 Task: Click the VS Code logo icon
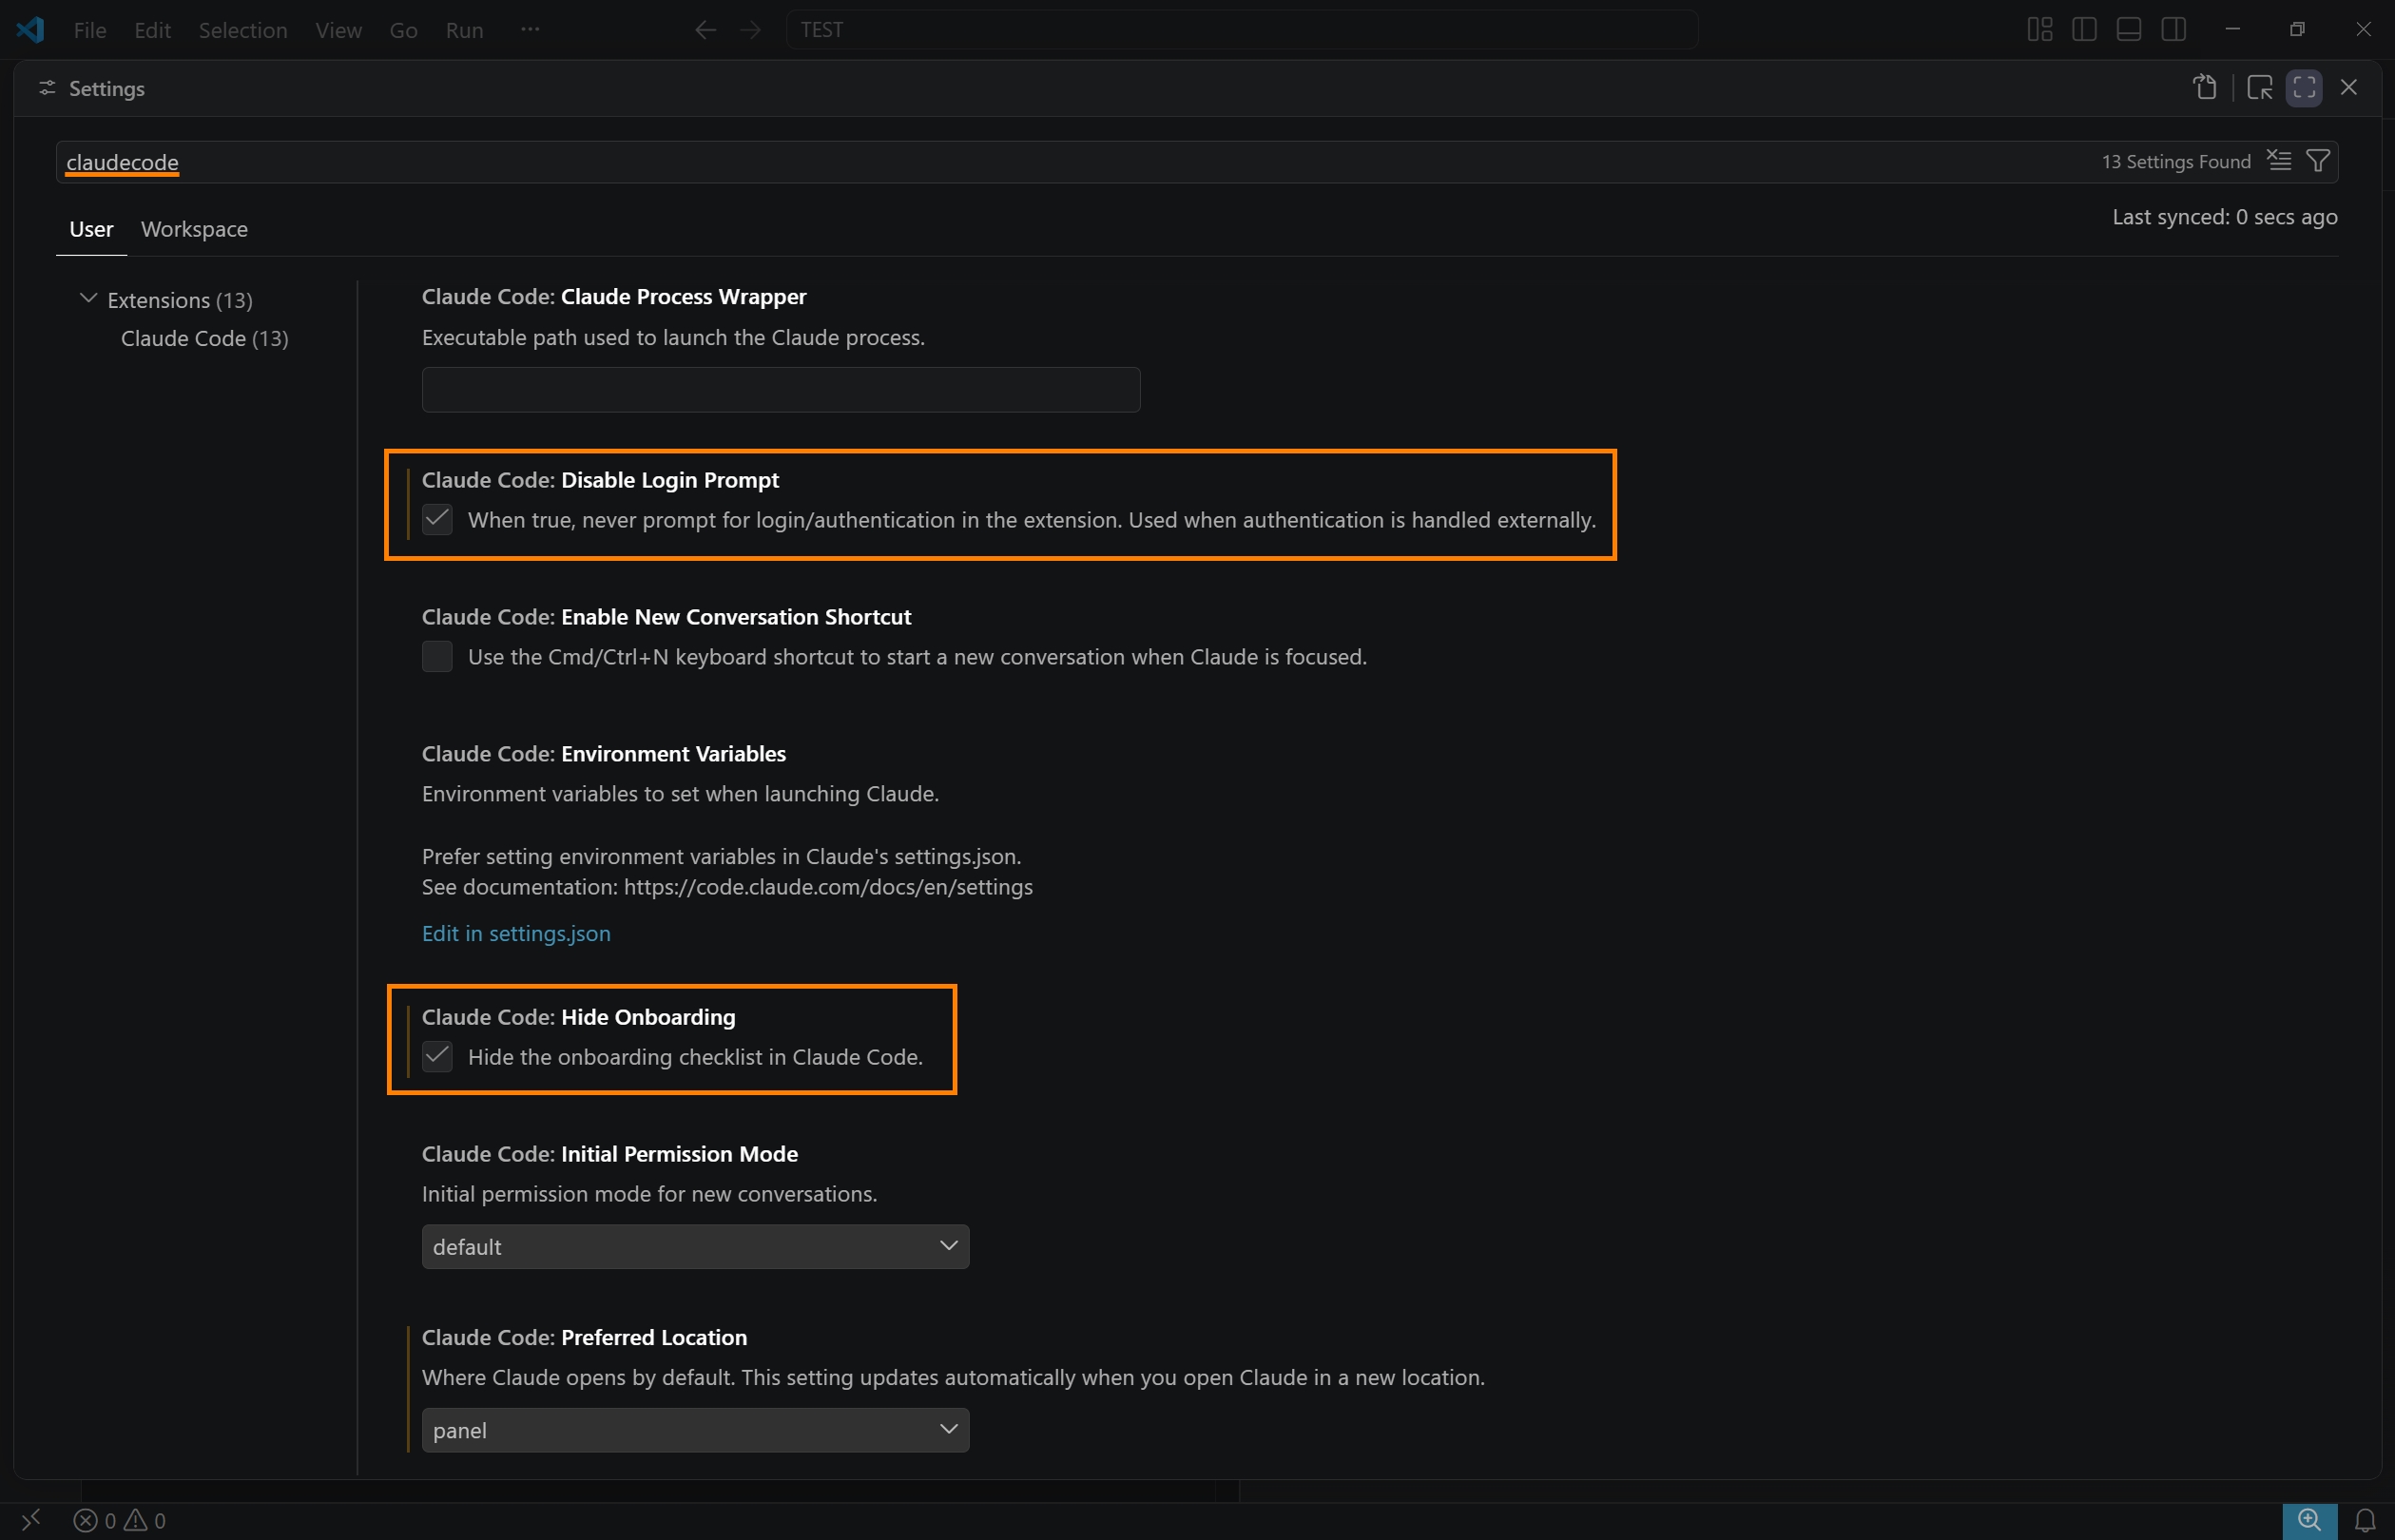coord(30,30)
